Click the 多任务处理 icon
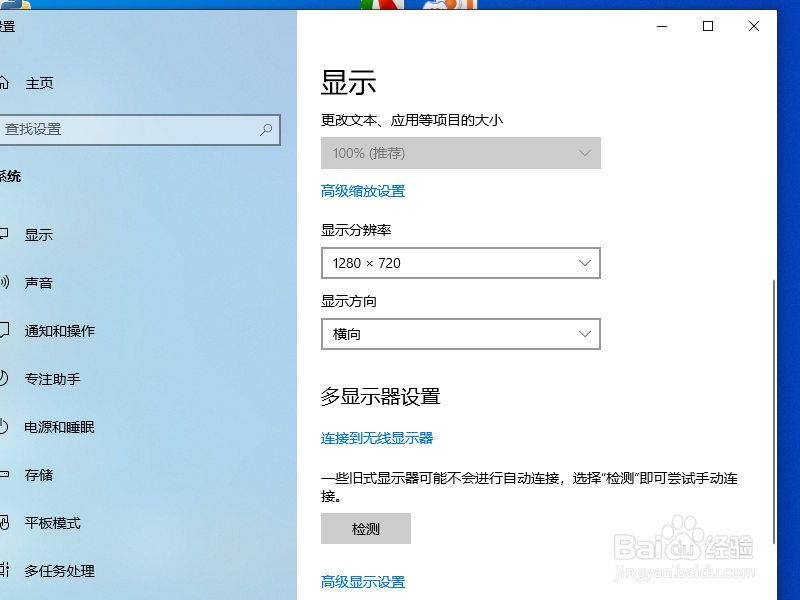Screen dimensions: 800x600 point(4,570)
